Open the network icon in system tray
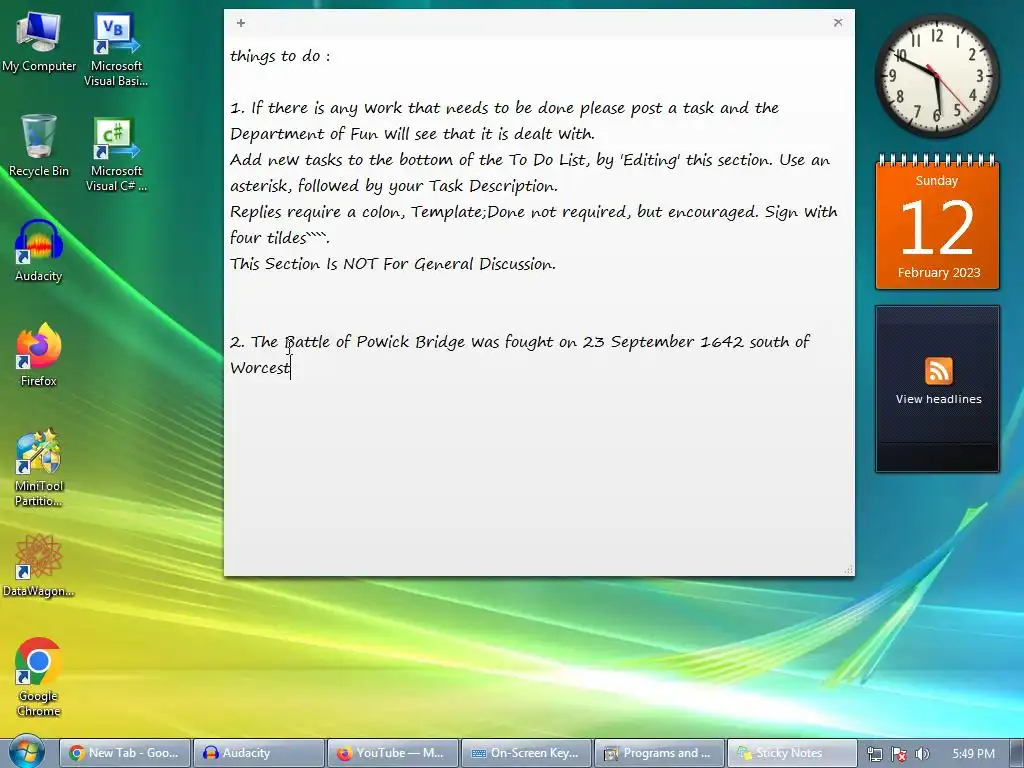Viewport: 1024px width, 768px height. 874,754
